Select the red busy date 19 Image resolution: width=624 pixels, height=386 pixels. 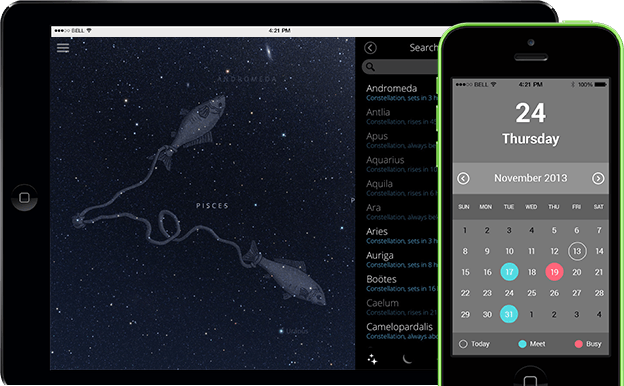554,272
